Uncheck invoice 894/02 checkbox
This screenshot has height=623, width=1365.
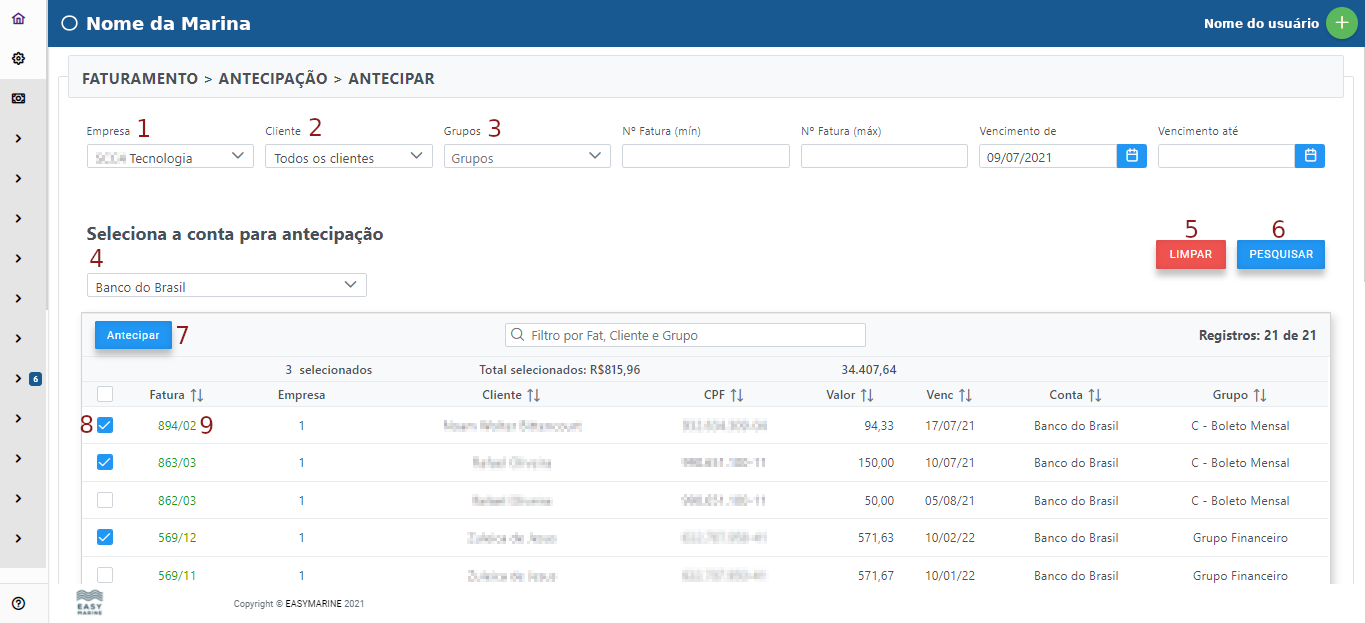[x=105, y=425]
